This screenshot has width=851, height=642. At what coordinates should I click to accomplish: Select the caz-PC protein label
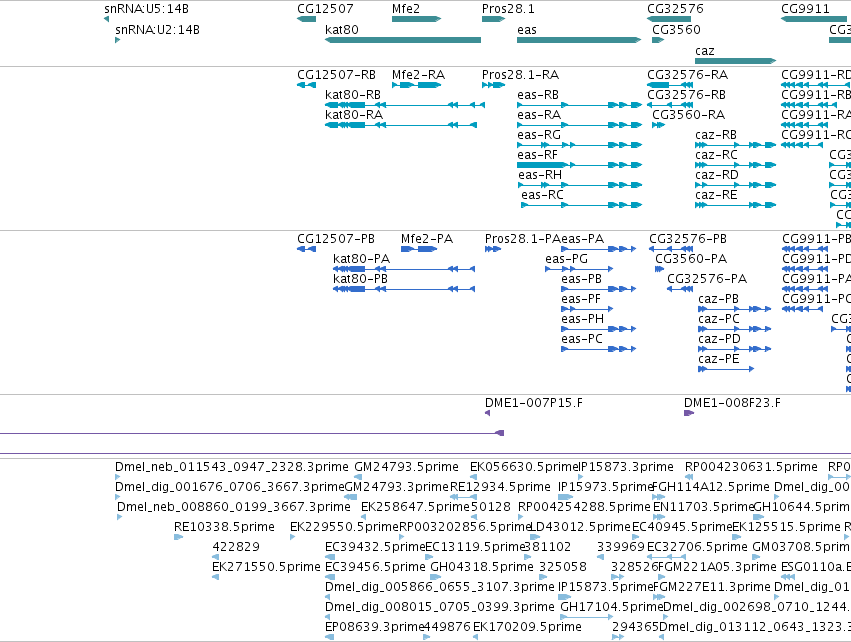[719, 319]
